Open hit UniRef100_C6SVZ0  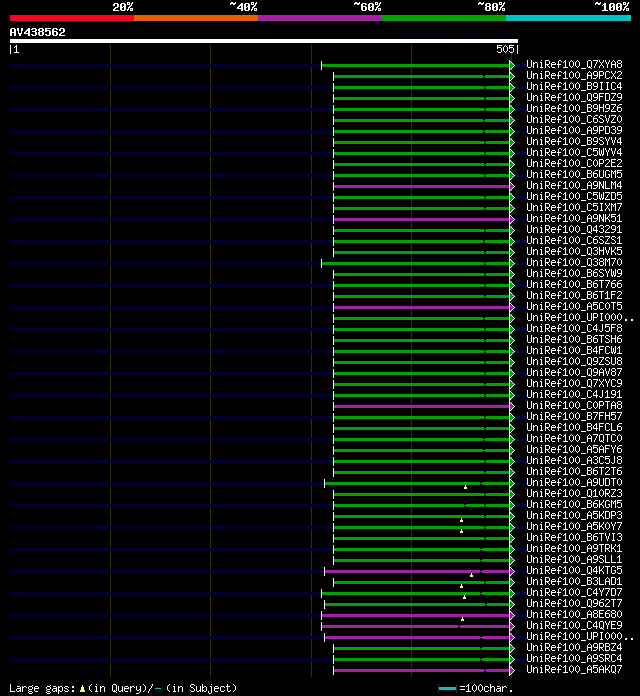574,119
